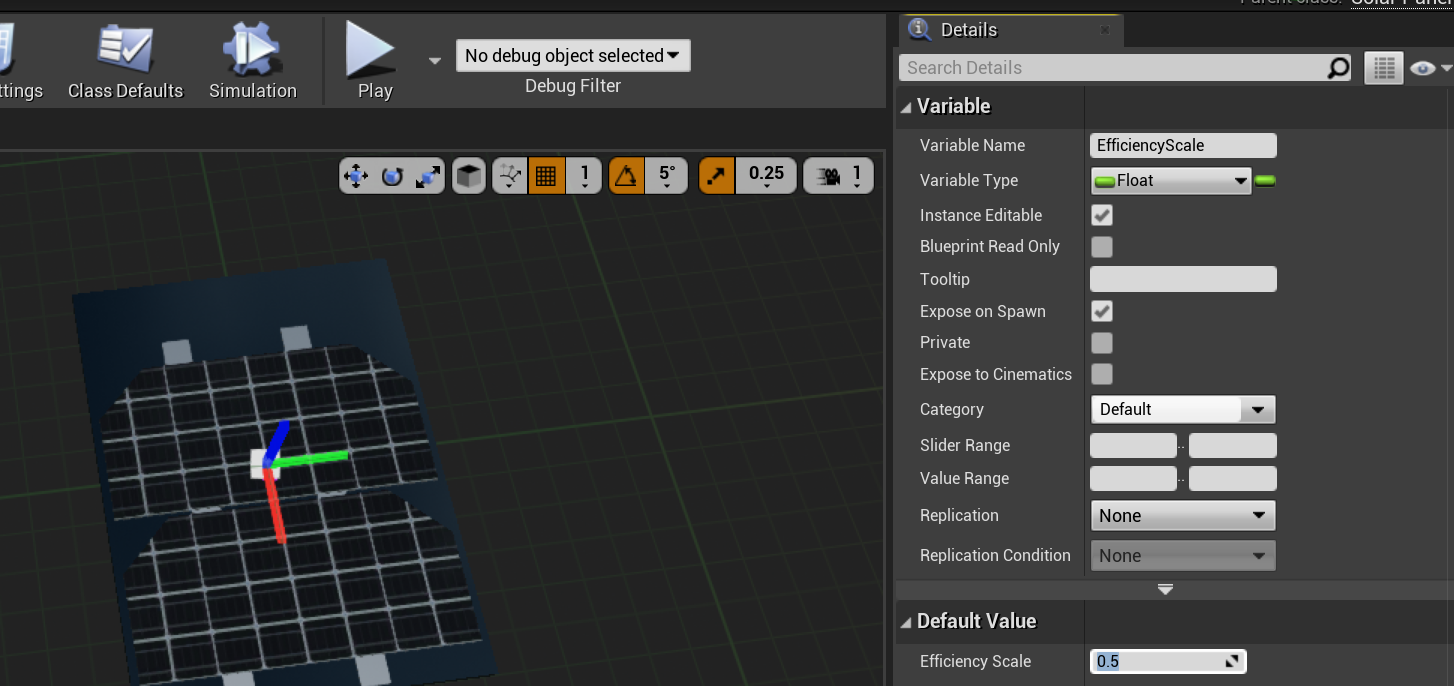Open the property matrix grid icon
The width and height of the screenshot is (1454, 686).
(1384, 68)
